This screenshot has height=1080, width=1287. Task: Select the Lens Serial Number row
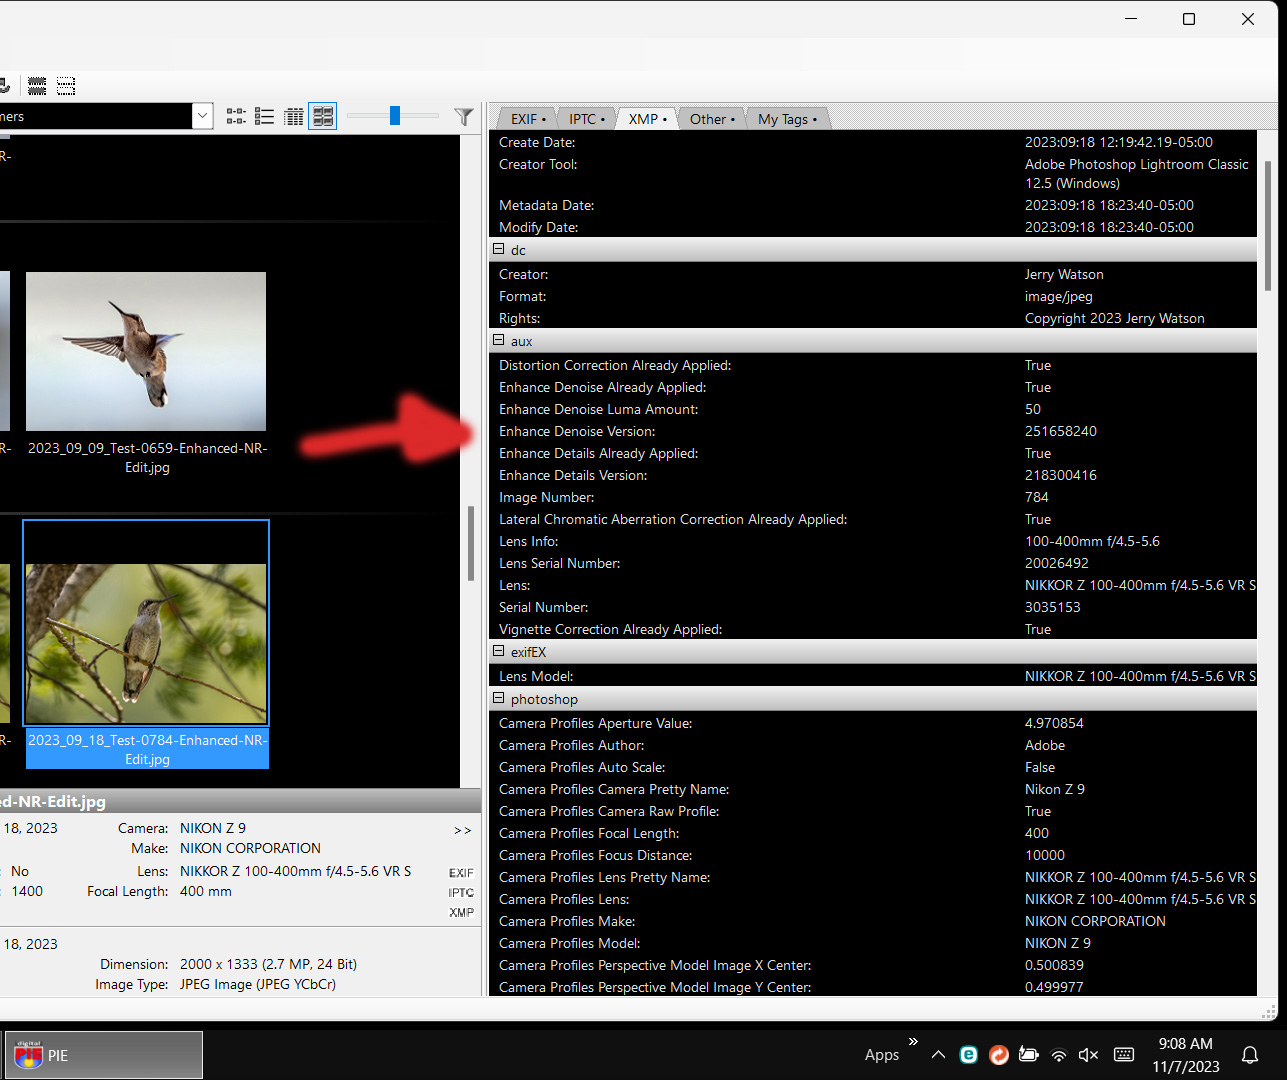(x=873, y=563)
